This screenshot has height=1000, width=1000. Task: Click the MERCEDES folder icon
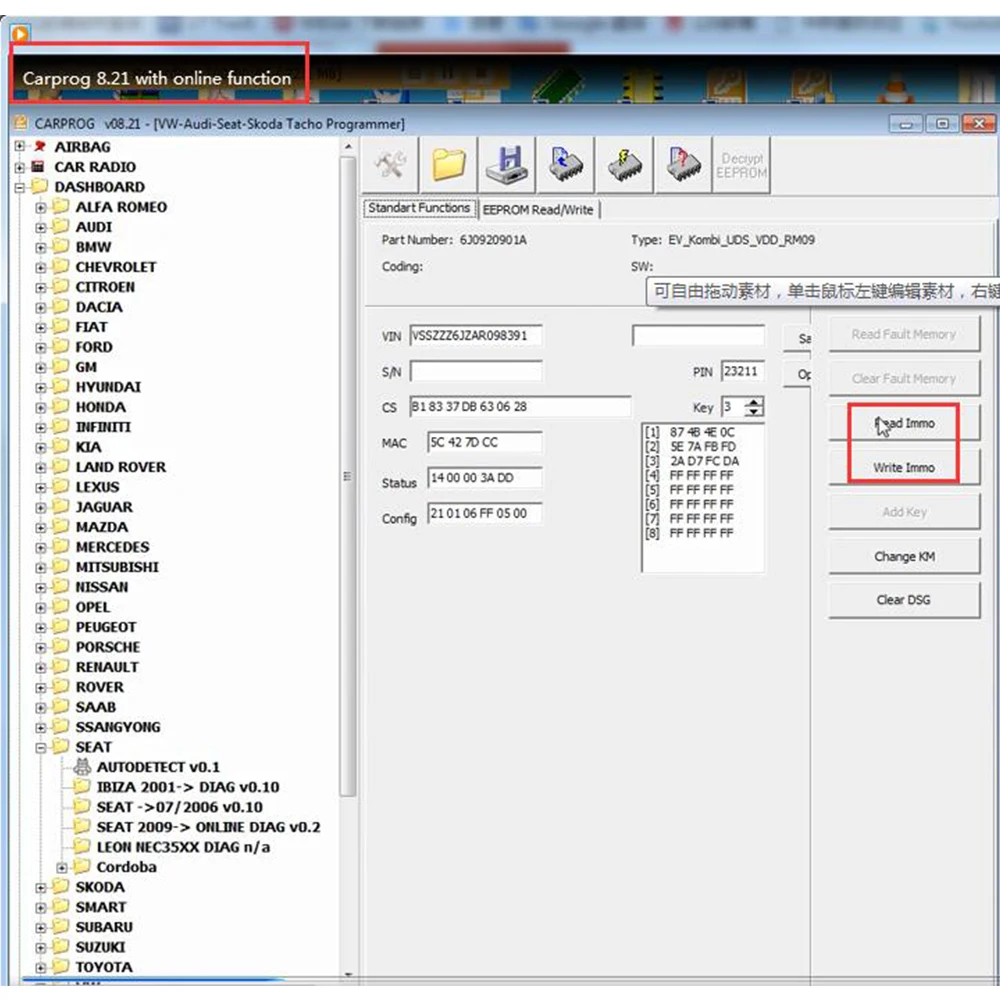pos(61,546)
